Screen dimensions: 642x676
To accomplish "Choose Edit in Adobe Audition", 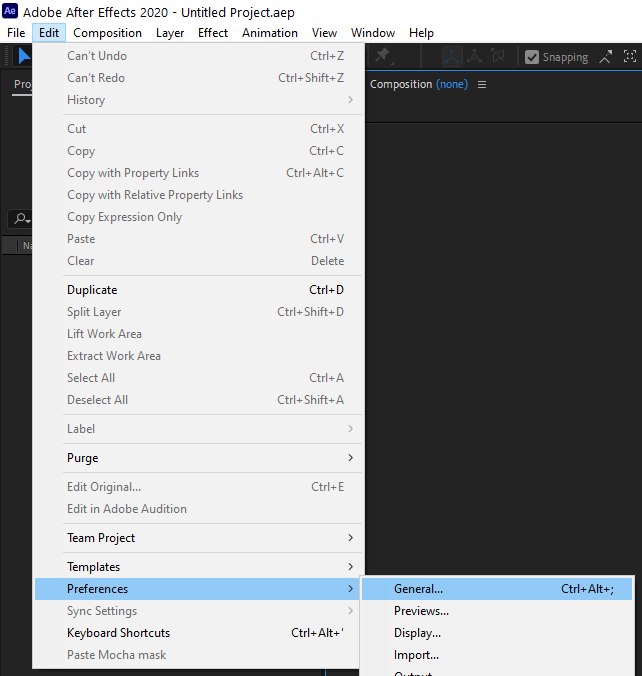I will tap(199, 509).
